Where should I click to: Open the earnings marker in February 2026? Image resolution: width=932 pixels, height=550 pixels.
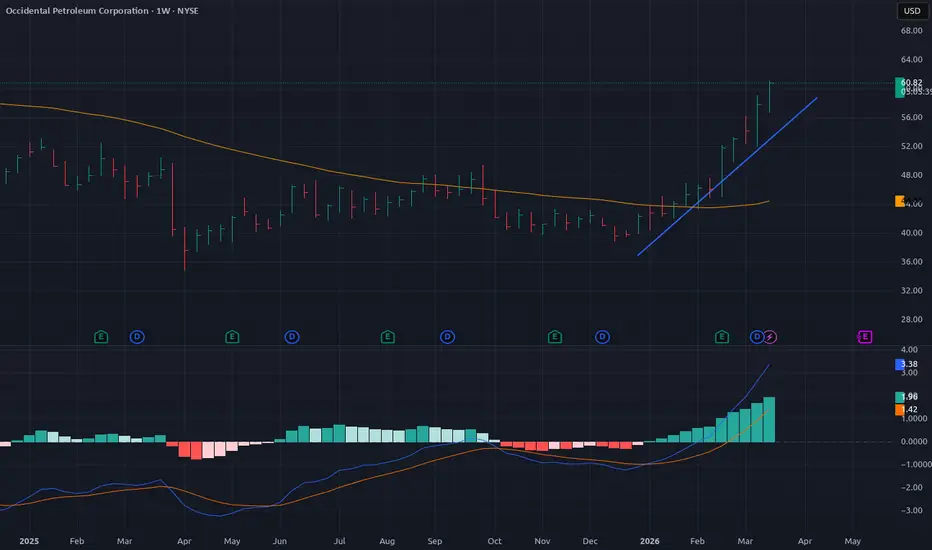[722, 337]
